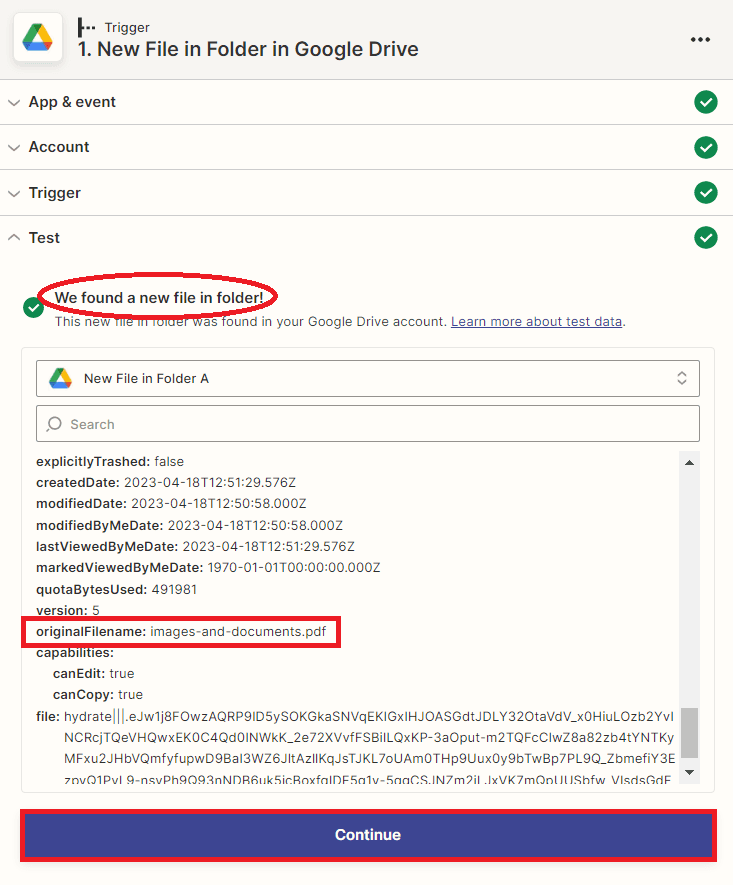The image size is (733, 885).
Task: Click the magnifier icon in search box
Action: (55, 424)
